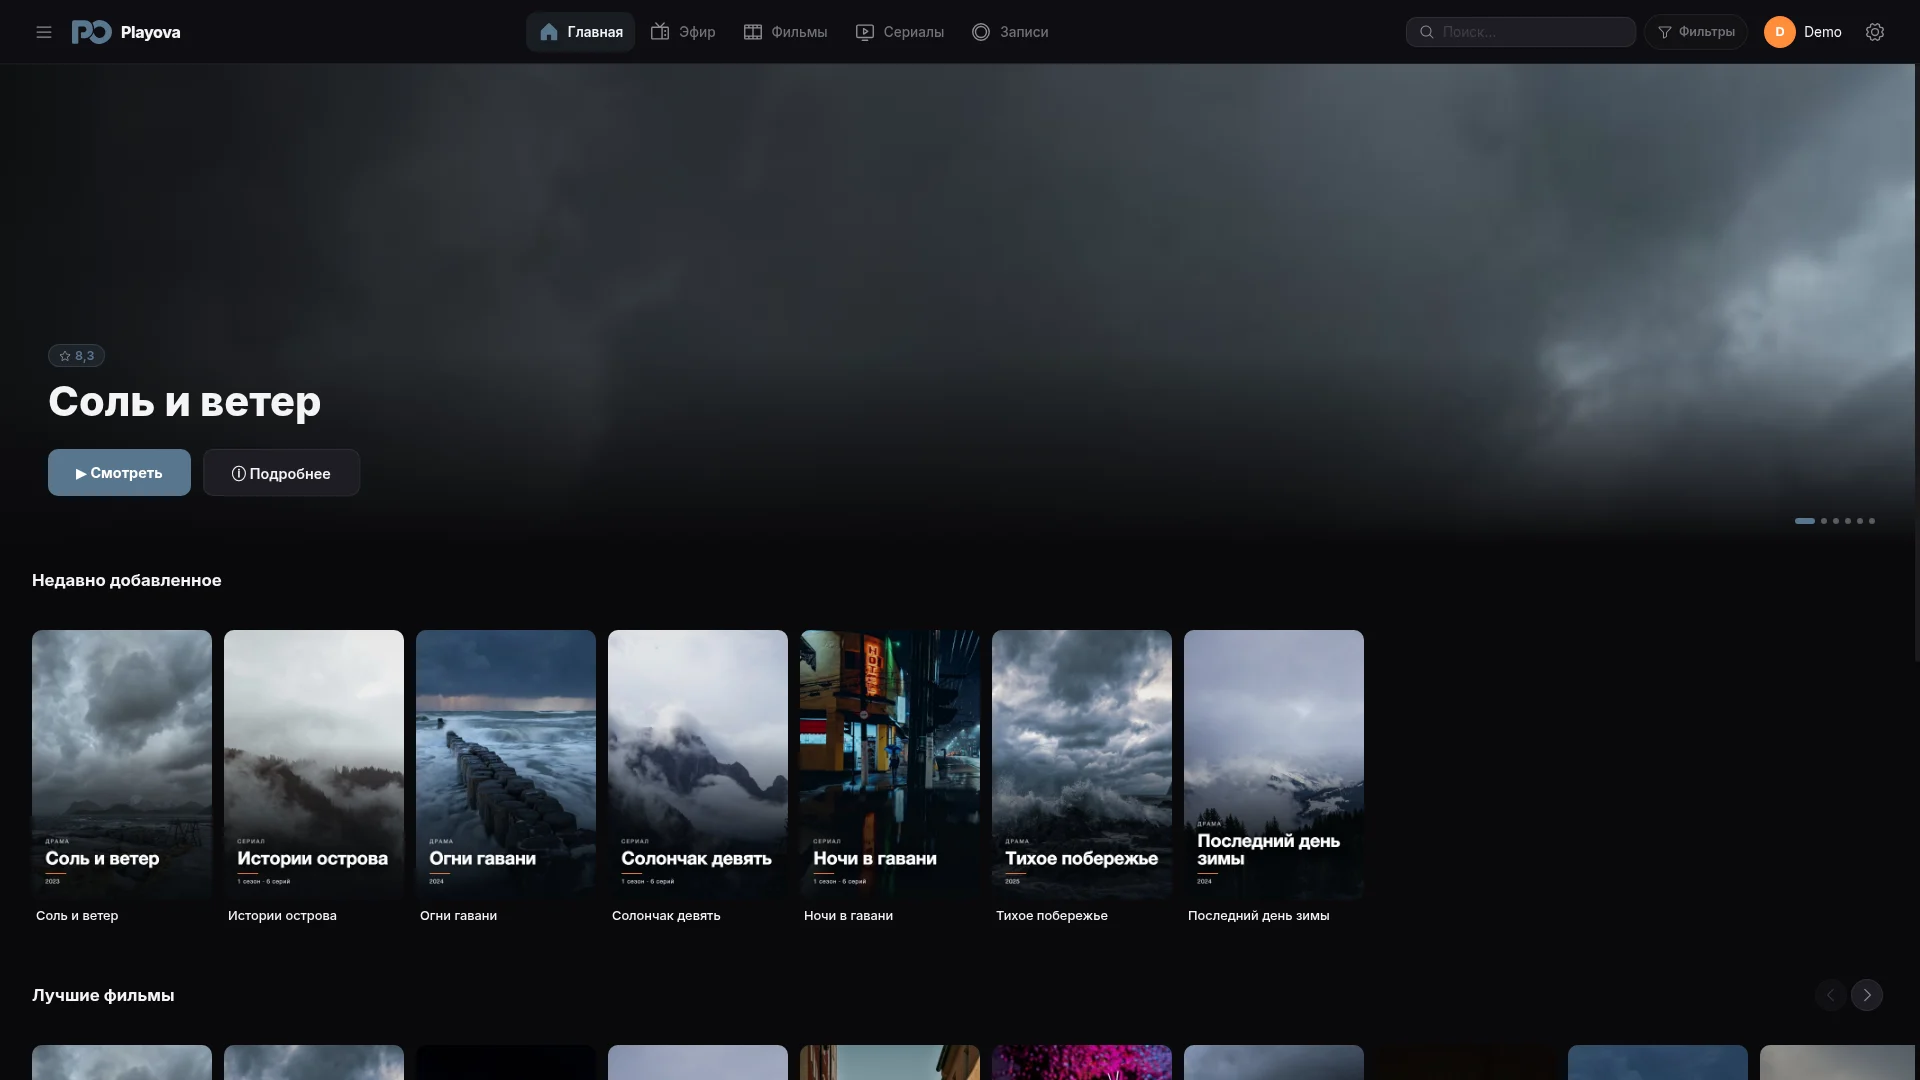Click the Подробнее info button
1920x1080 pixels.
(x=281, y=473)
